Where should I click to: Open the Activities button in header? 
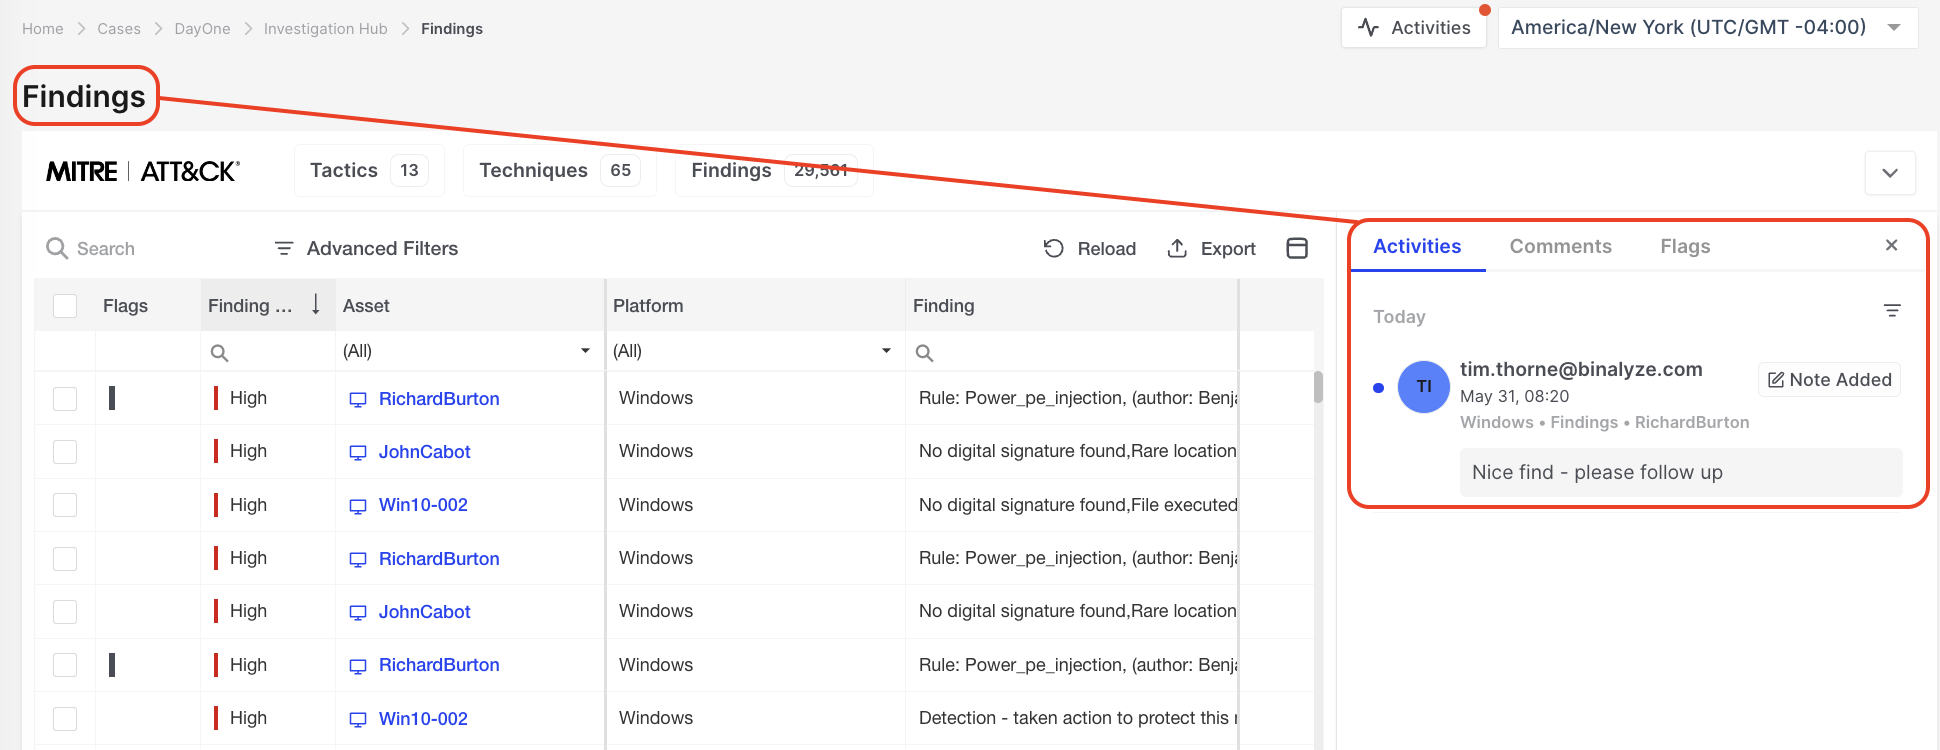pos(1414,28)
